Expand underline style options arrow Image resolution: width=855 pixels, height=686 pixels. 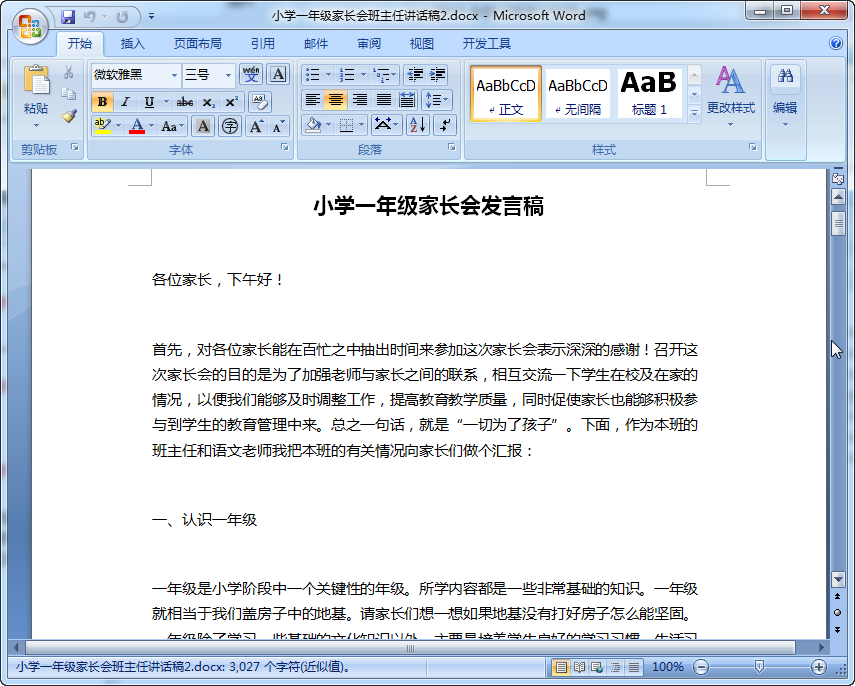coord(166,101)
